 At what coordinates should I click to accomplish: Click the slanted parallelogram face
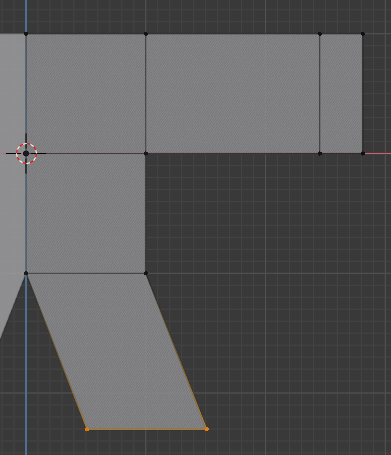coord(117,351)
